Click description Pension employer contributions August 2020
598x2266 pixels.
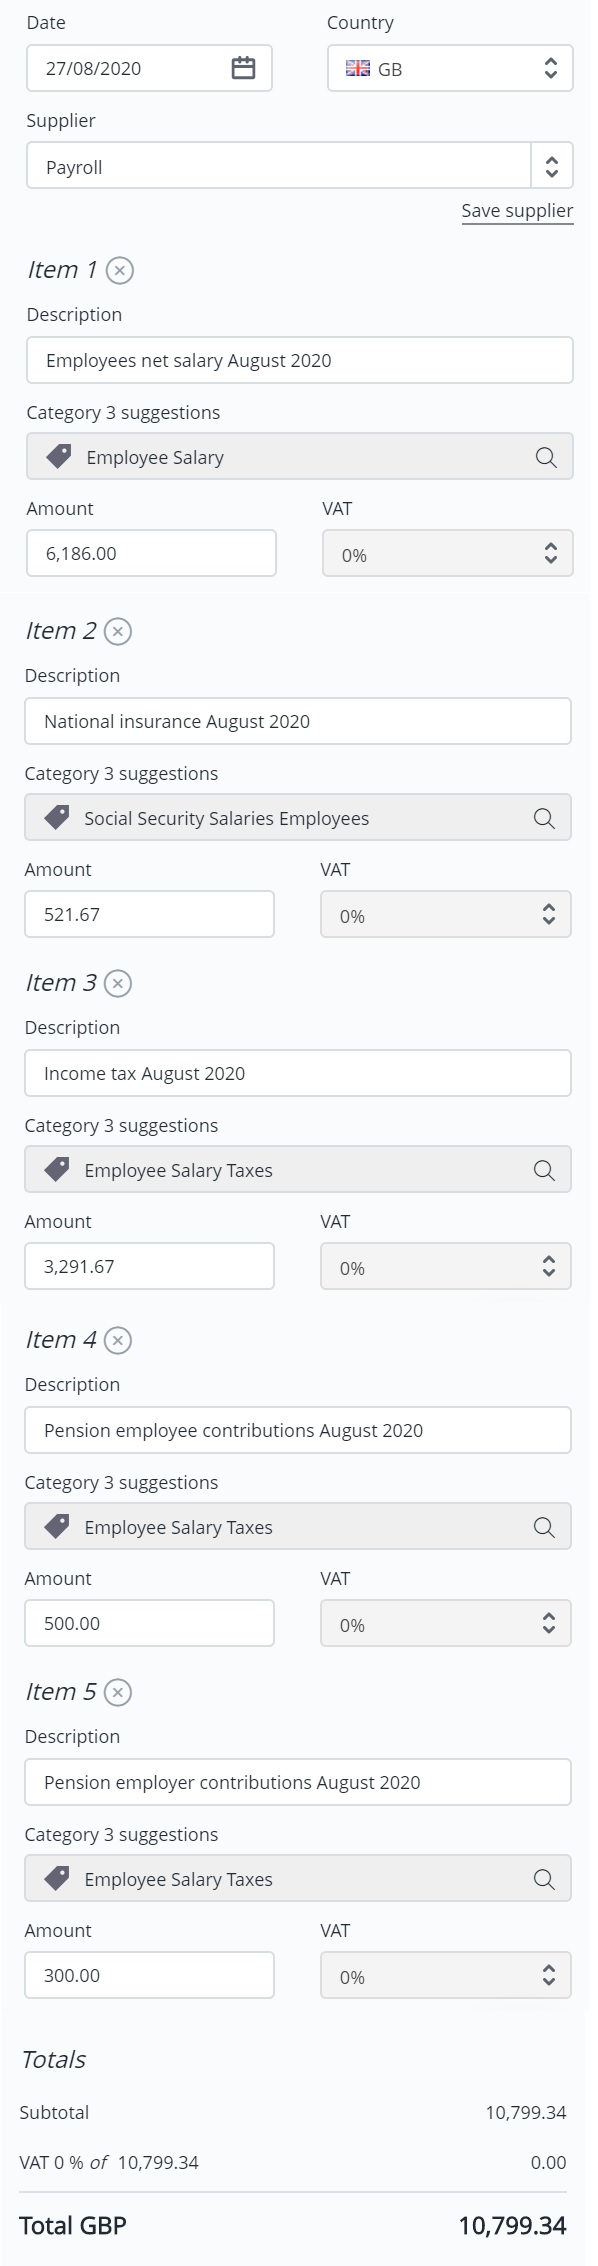298,1783
